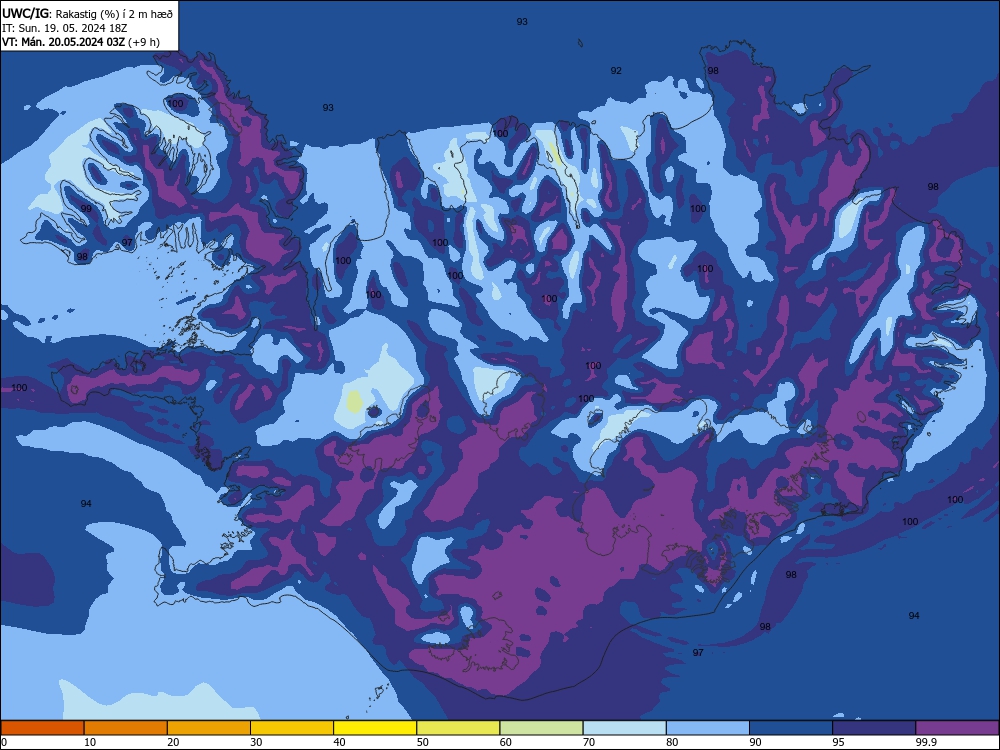The image size is (1000, 750).
Task: Click the dark indigo 95–99.9 legend swatch
Action: (874, 728)
